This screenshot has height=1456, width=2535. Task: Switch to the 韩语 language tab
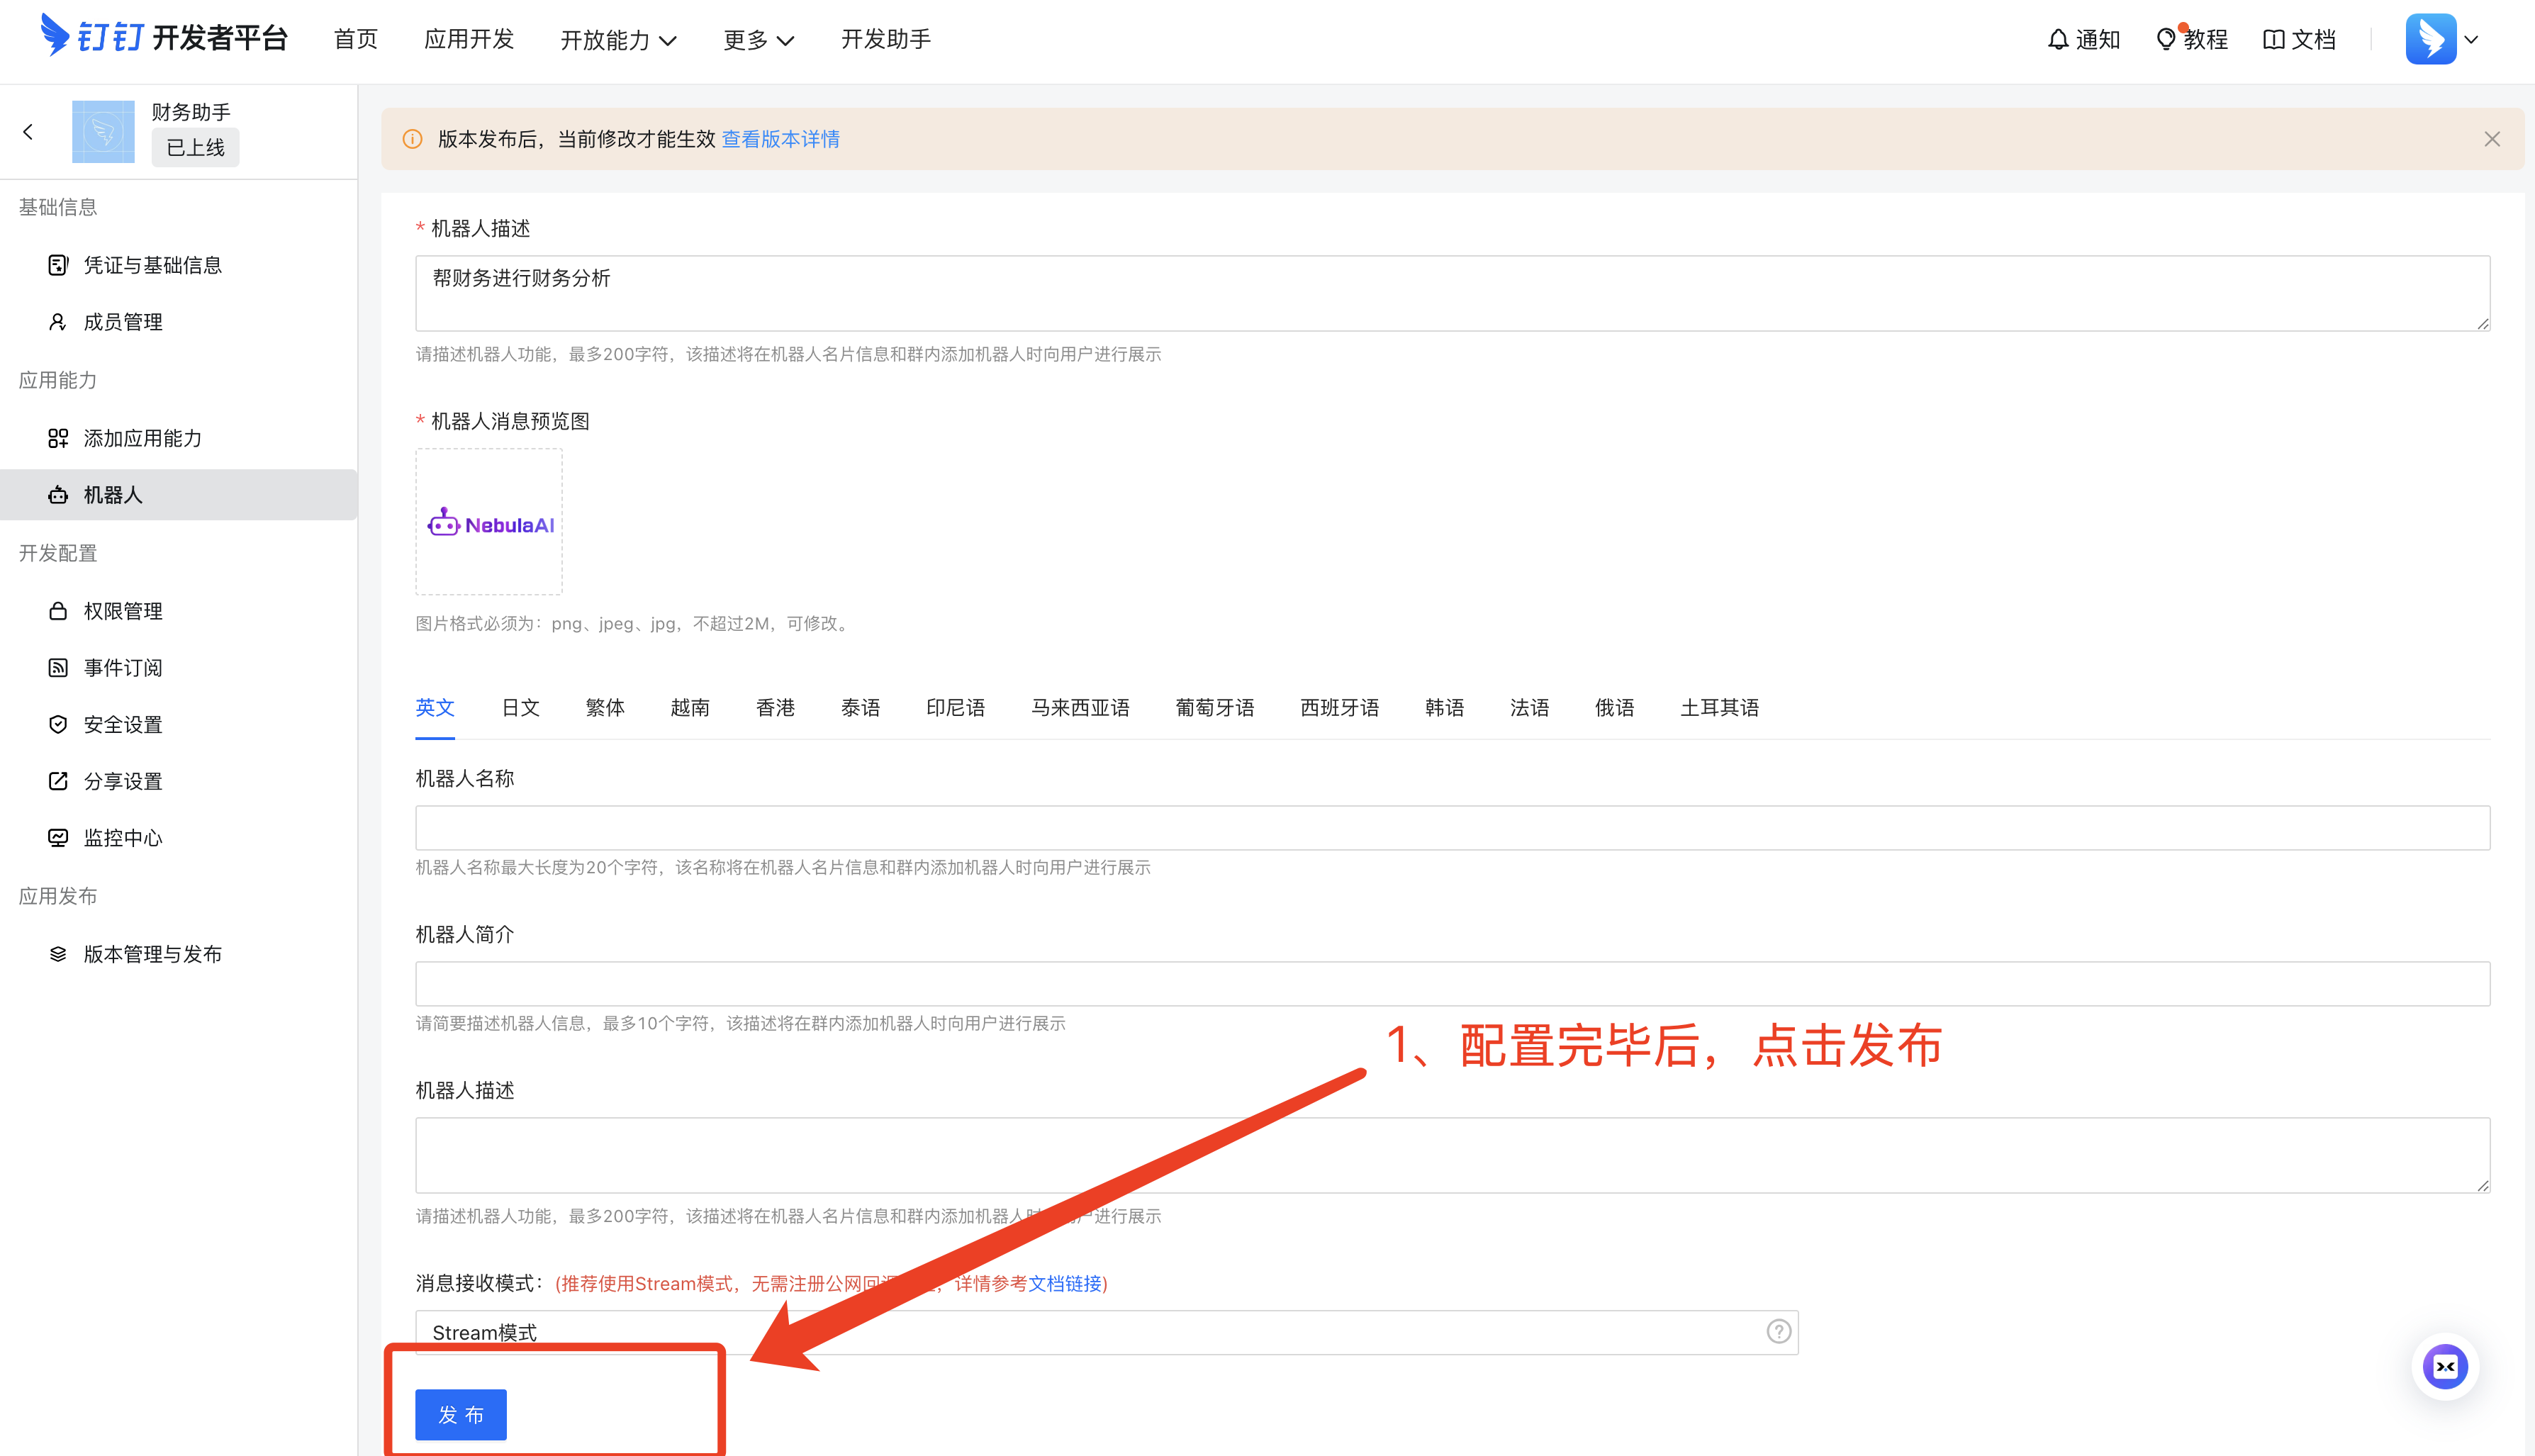pyautogui.click(x=1444, y=708)
